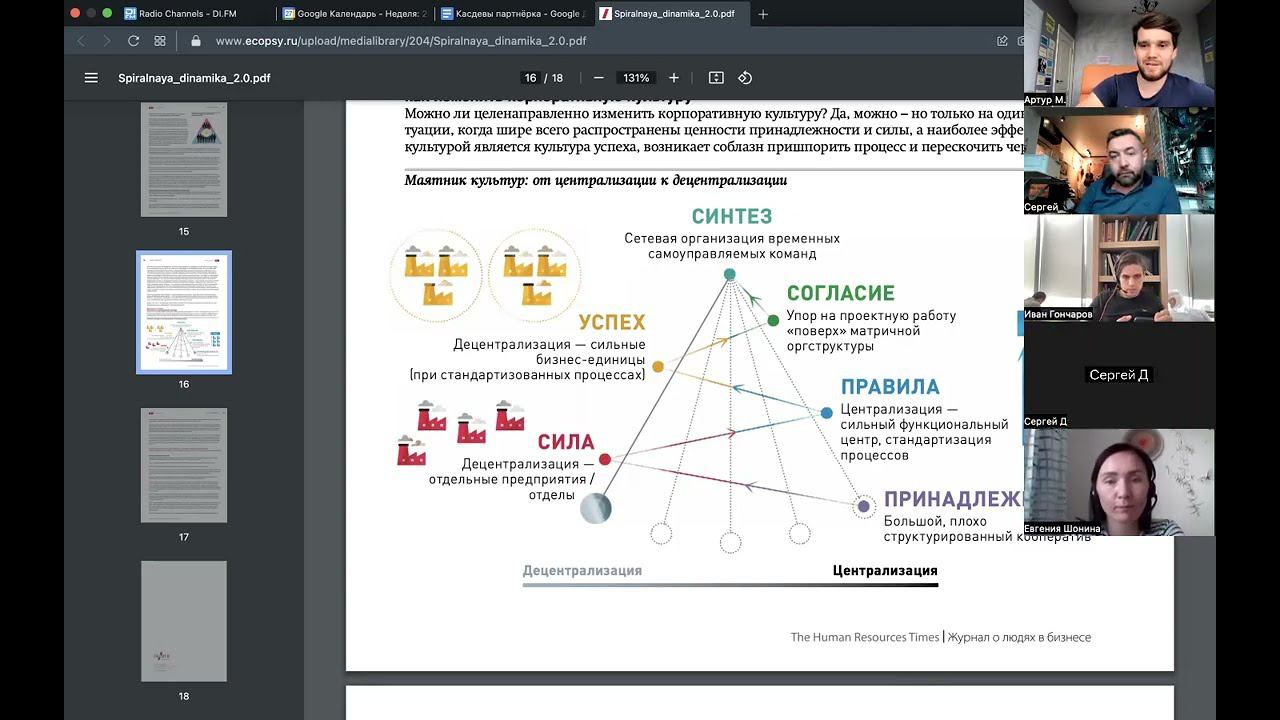Click the document title Spiralnaya_dinamika_2.0.pdf in toolbar
1280x720 pixels.
[194, 78]
